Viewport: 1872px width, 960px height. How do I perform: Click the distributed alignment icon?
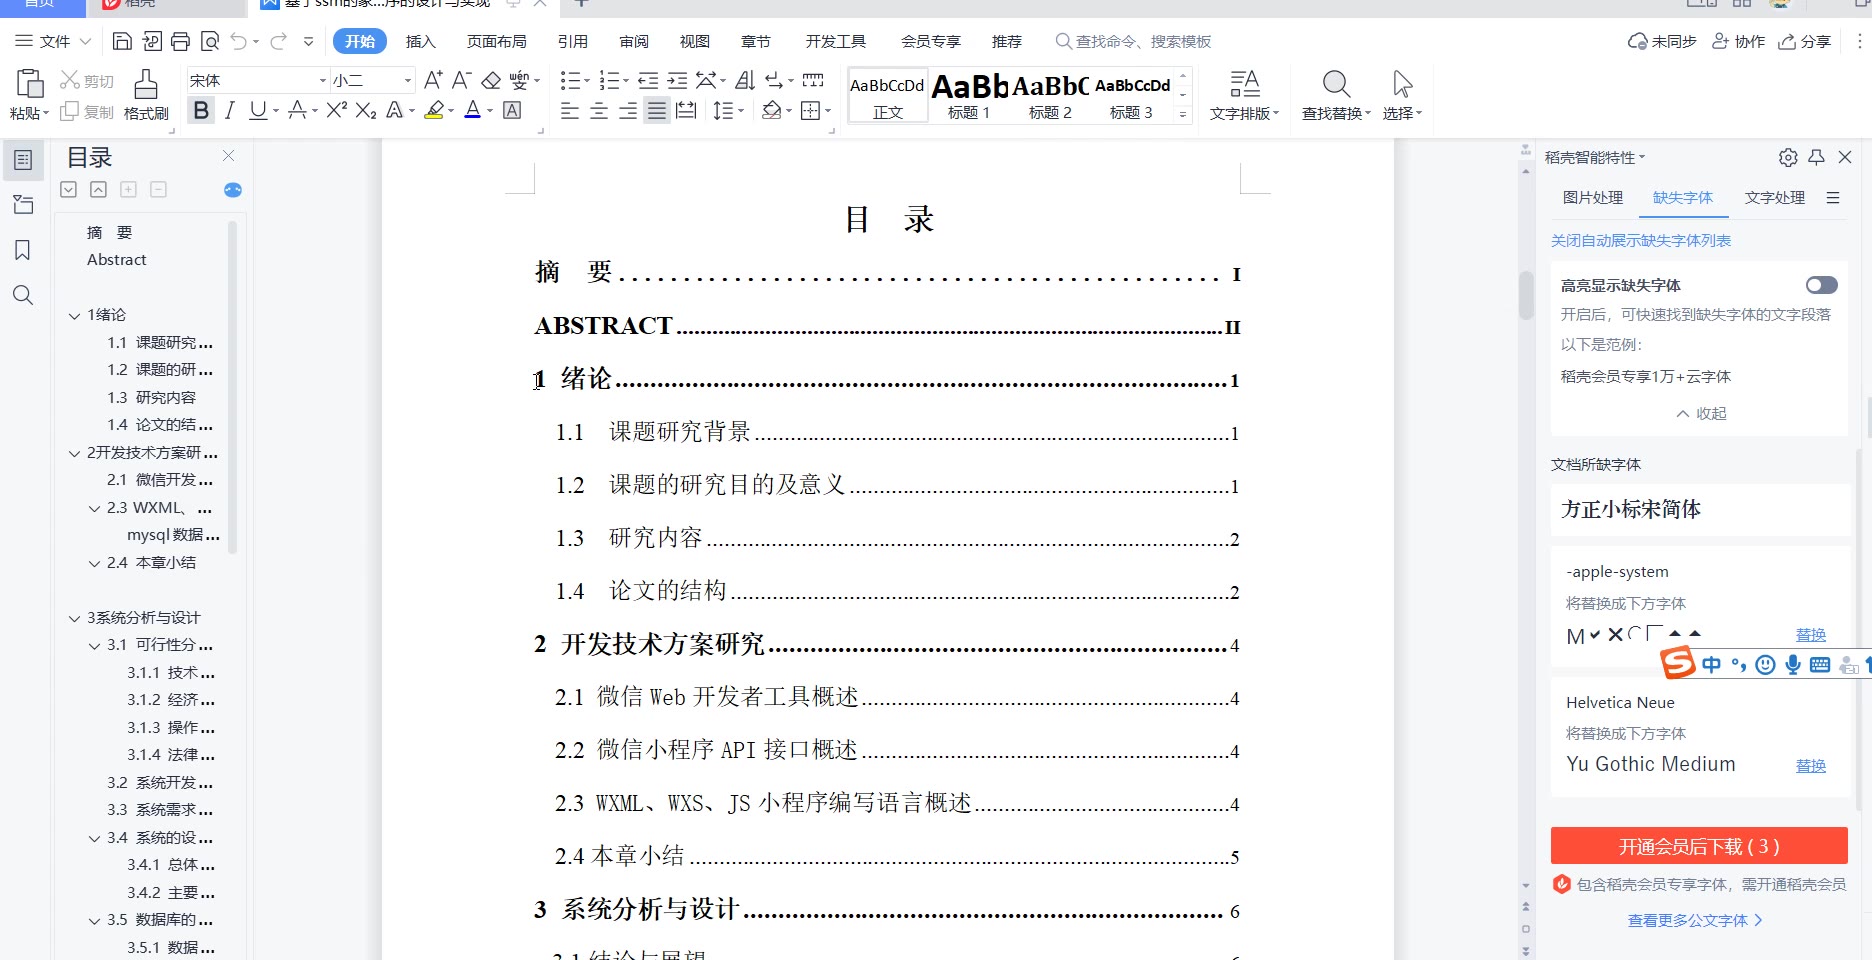686,110
